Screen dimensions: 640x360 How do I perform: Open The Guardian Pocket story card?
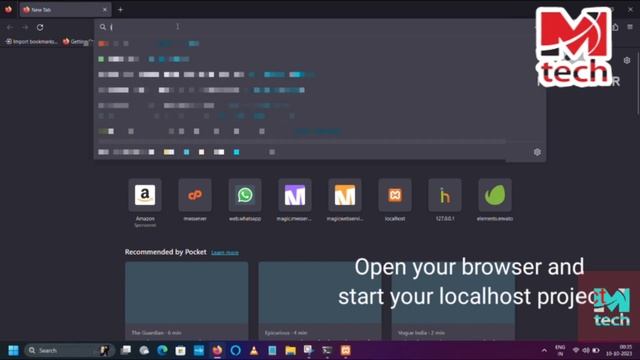[x=187, y=301]
